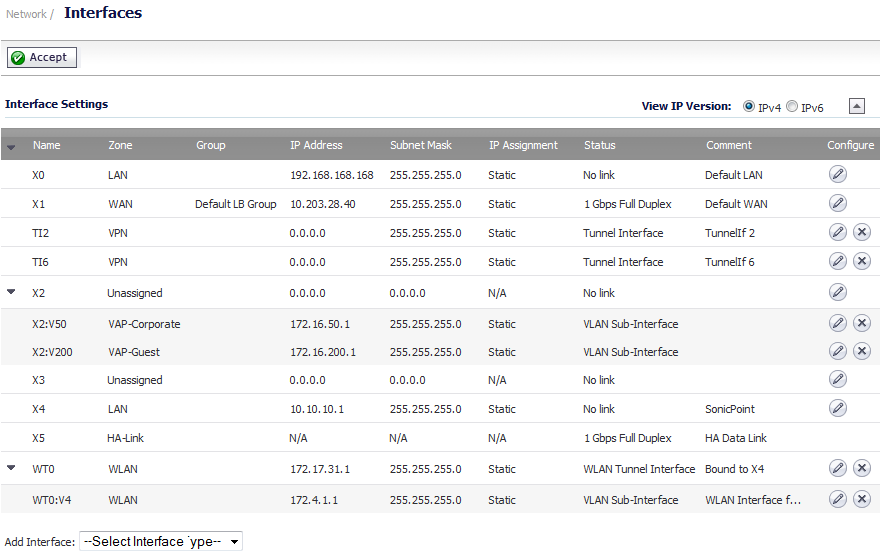
Task: Edit the X2:V200 VAP-Guest sub-interface
Action: (838, 351)
